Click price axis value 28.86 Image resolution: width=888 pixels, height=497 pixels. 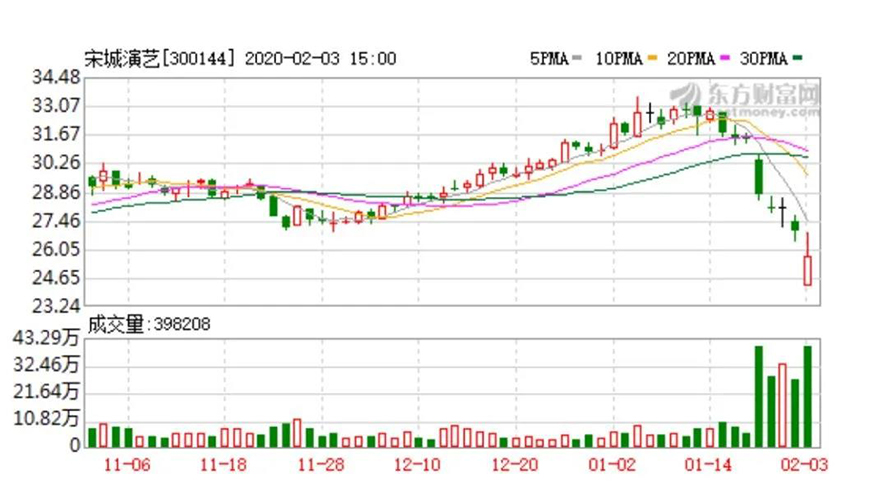coord(57,192)
